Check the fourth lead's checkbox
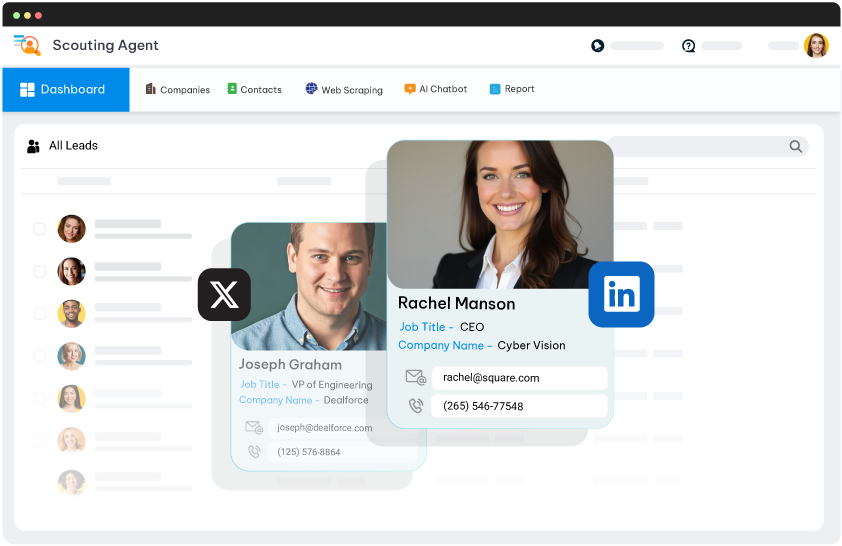Viewport: 842px width, 546px height. pyautogui.click(x=40, y=356)
